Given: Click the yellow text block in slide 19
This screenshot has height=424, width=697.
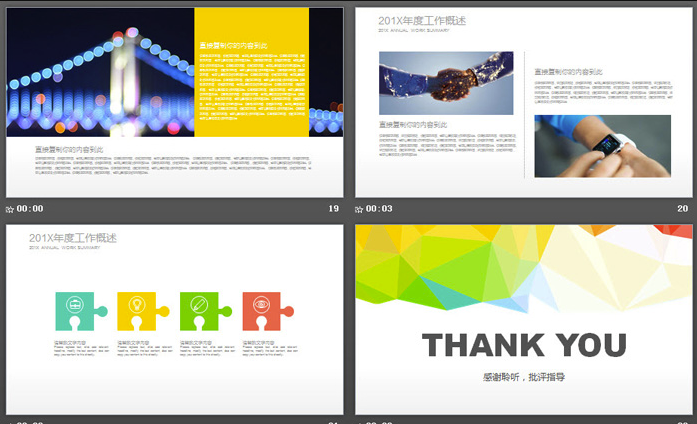Looking at the screenshot, I should [x=252, y=72].
